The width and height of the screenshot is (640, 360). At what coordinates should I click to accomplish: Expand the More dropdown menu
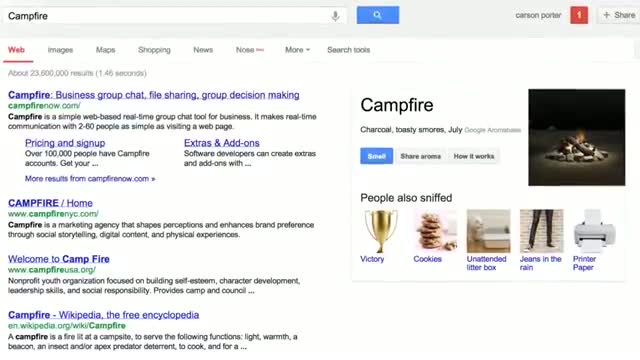(x=297, y=50)
